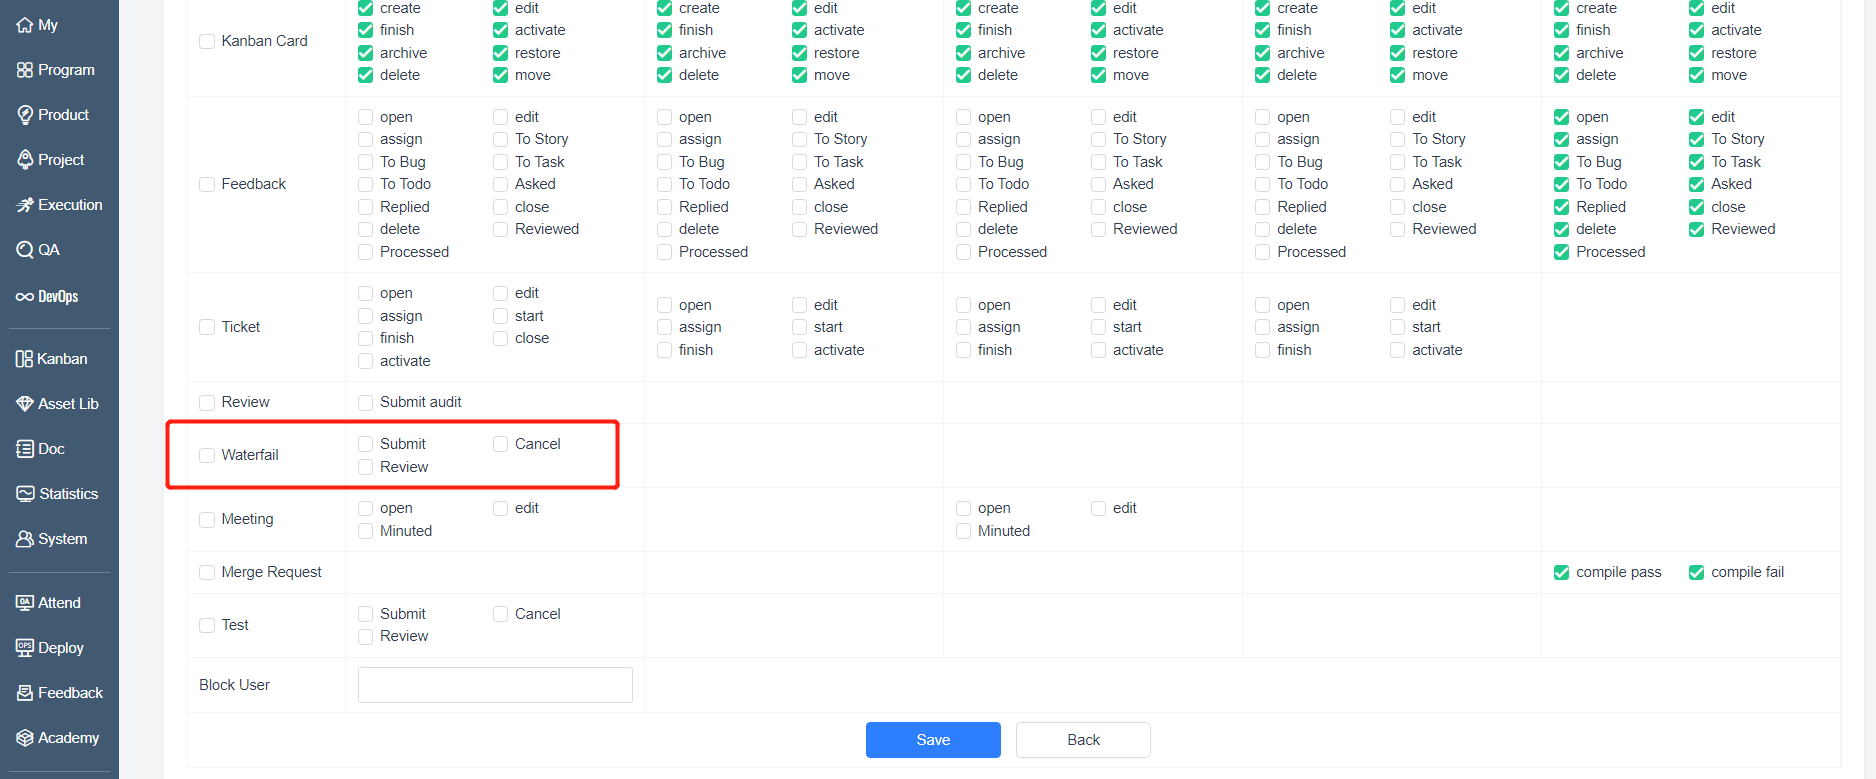Select the Execution sidebar icon
Viewport: 1876px width, 779px height.
point(25,205)
